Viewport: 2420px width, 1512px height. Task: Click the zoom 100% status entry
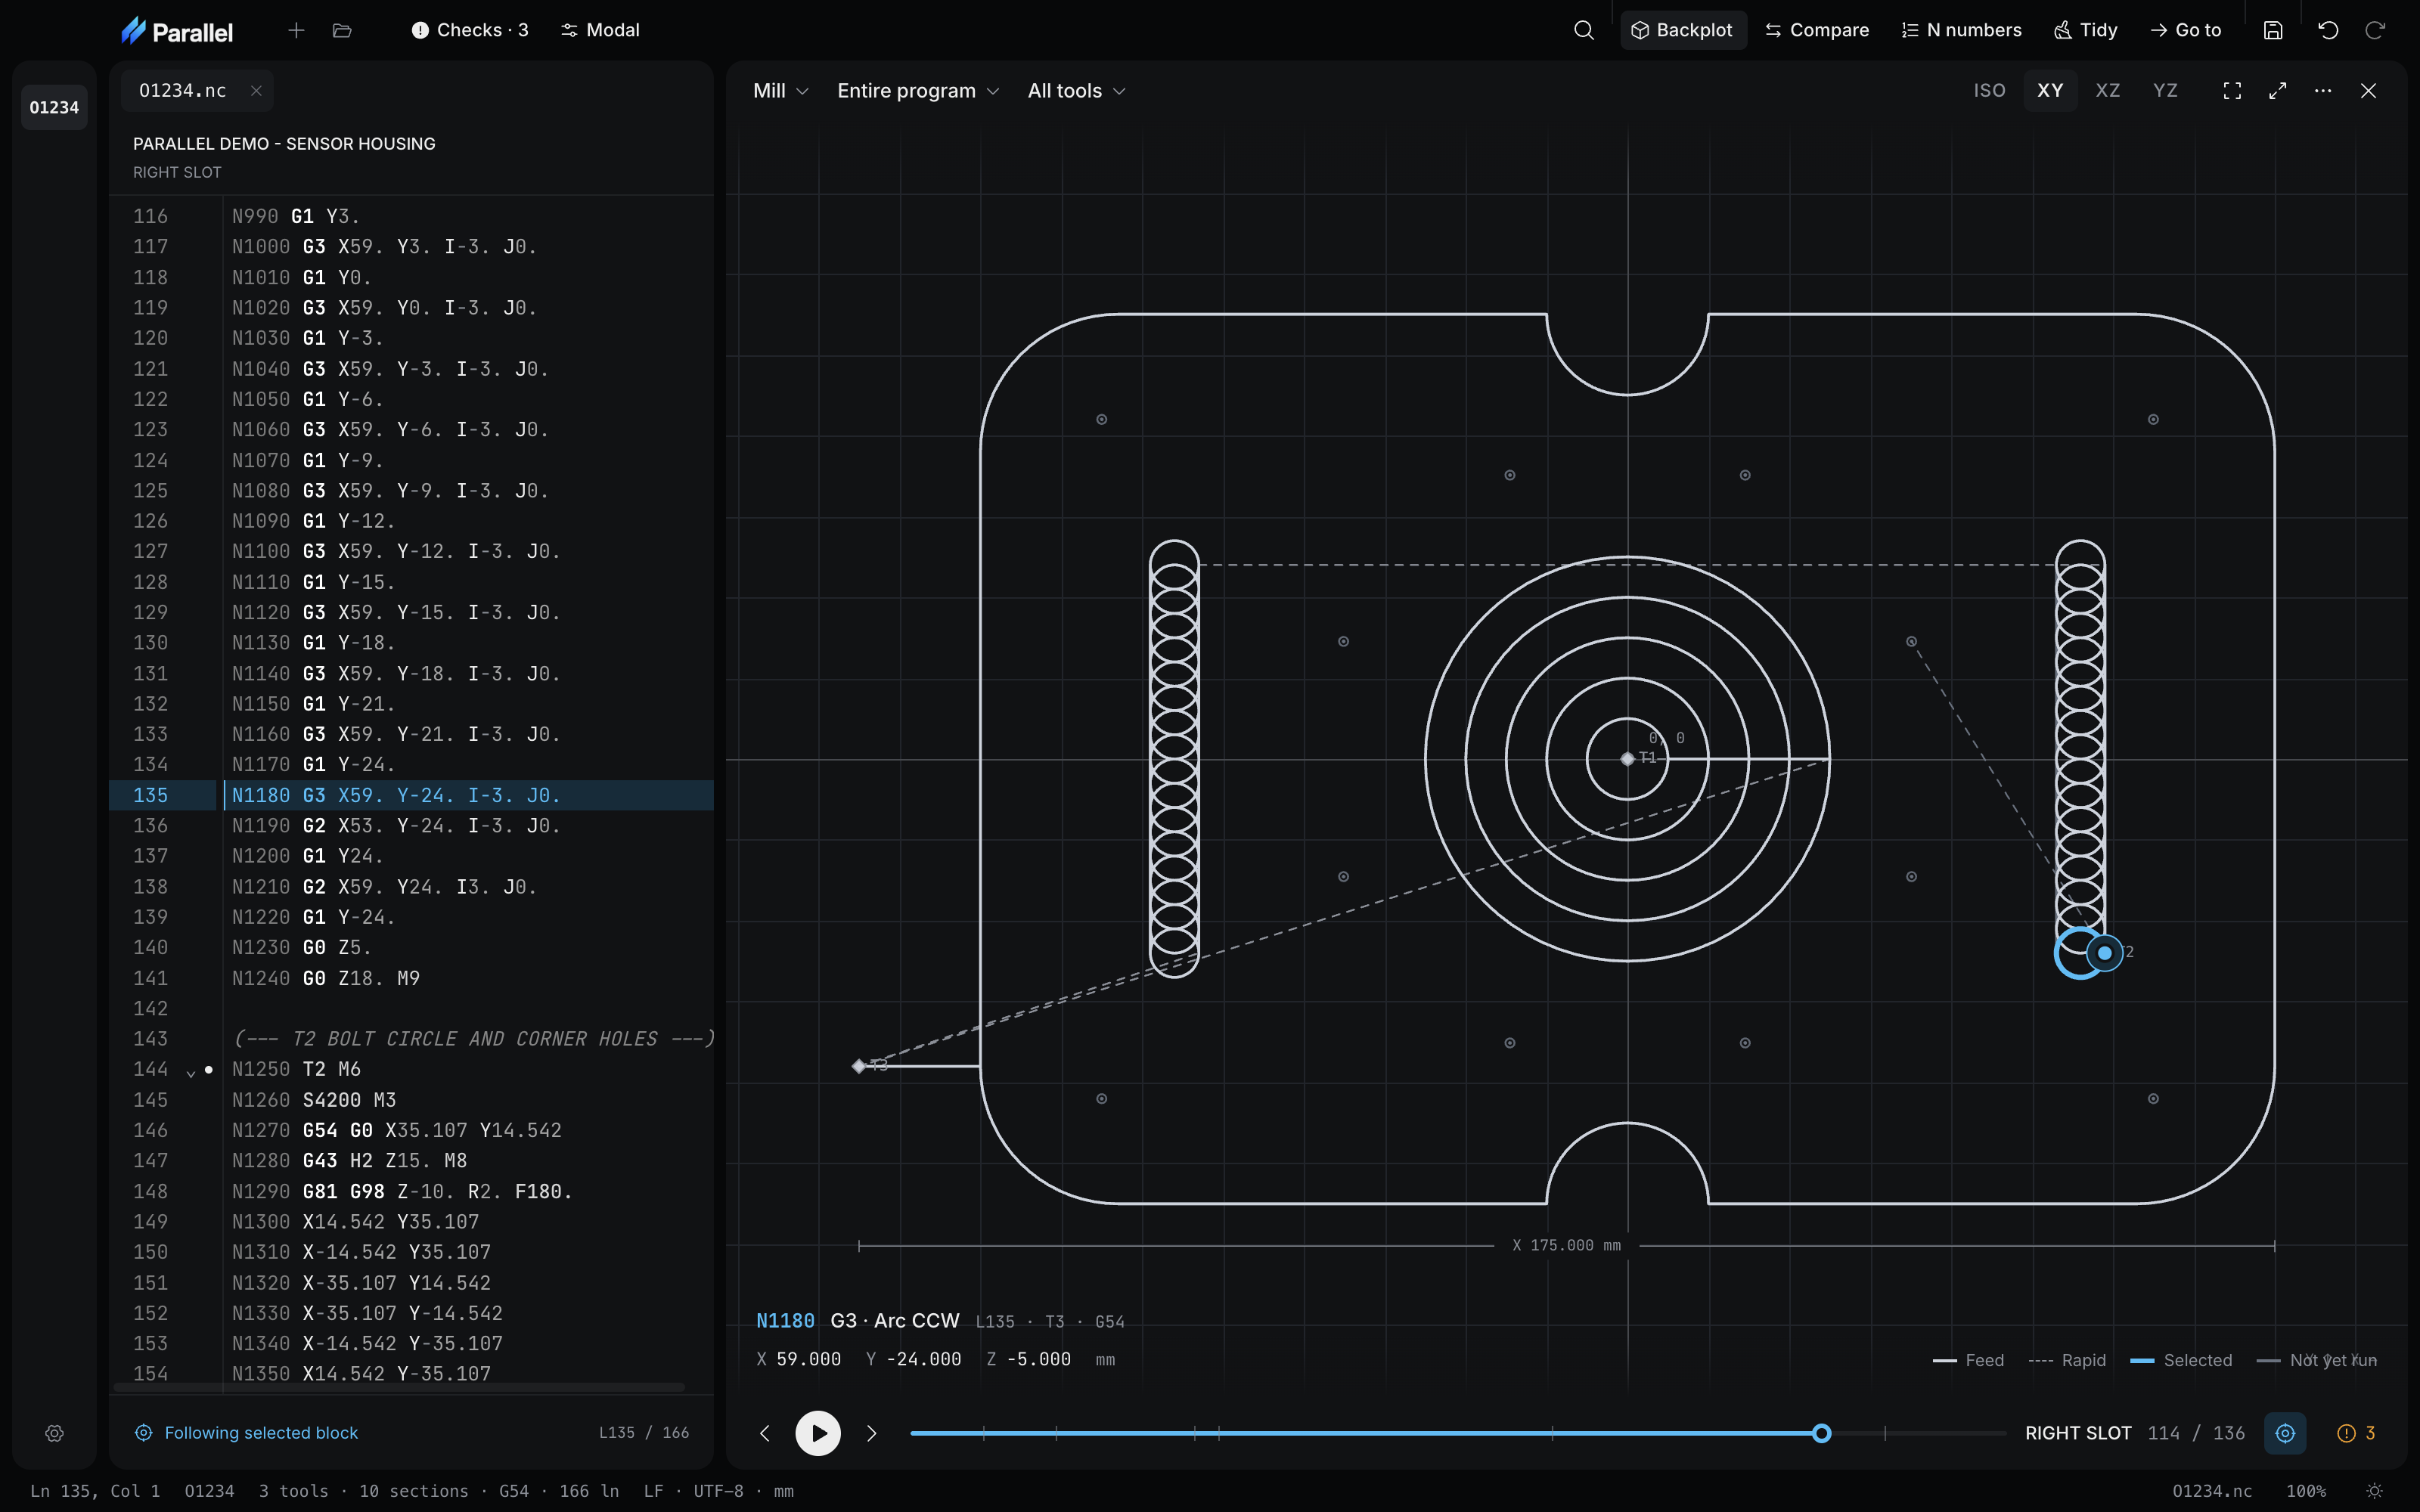click(2306, 1491)
